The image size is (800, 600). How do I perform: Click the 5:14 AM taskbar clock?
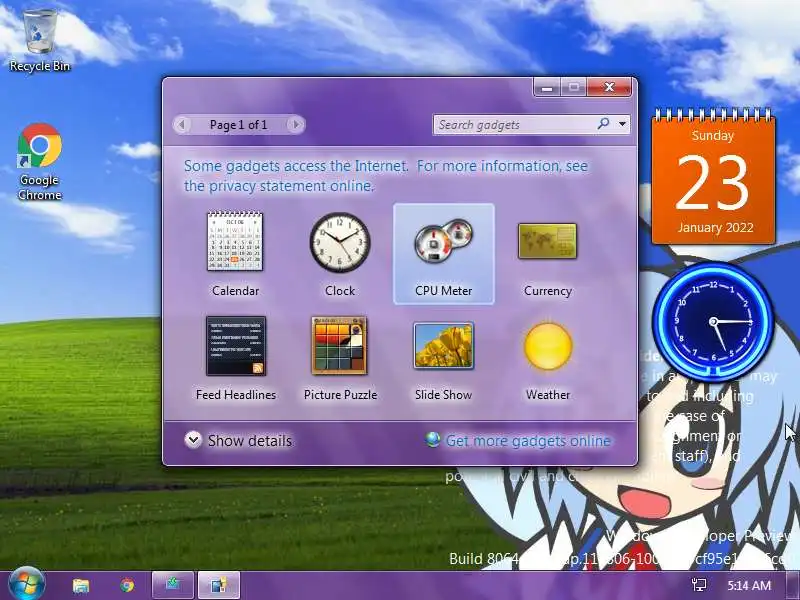(749, 585)
